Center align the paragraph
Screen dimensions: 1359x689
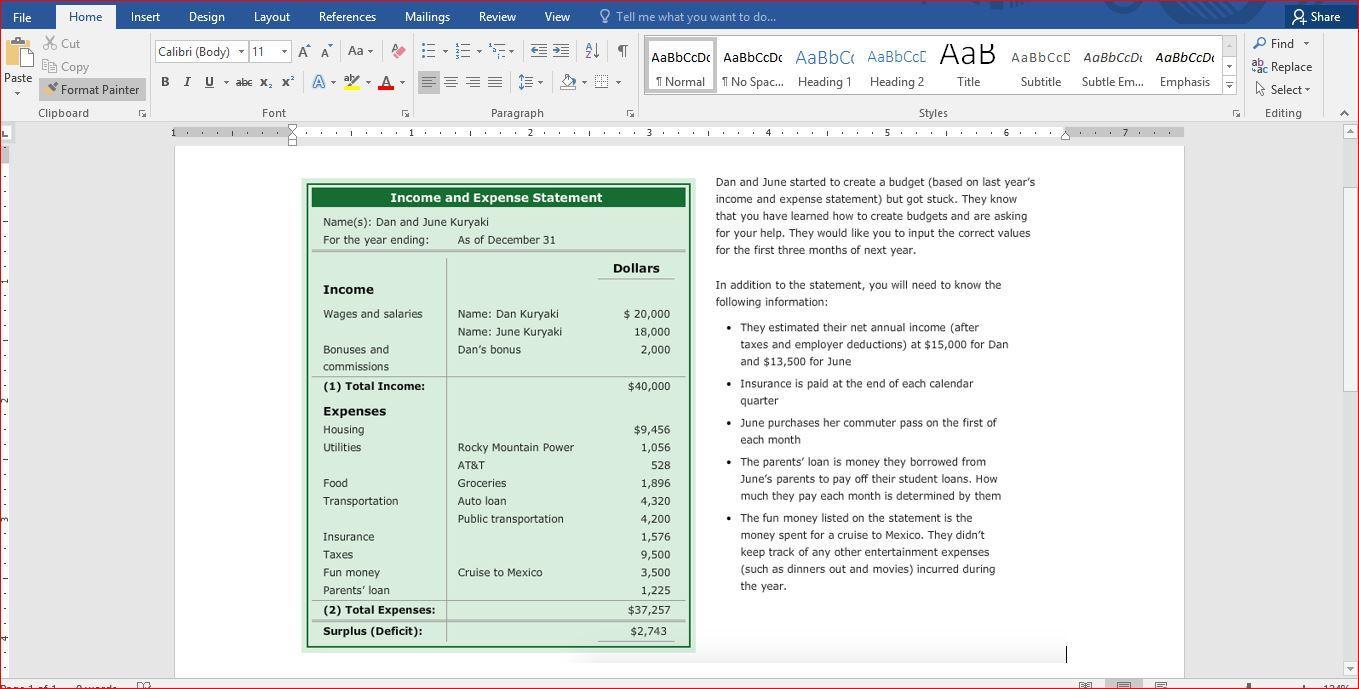tap(451, 82)
